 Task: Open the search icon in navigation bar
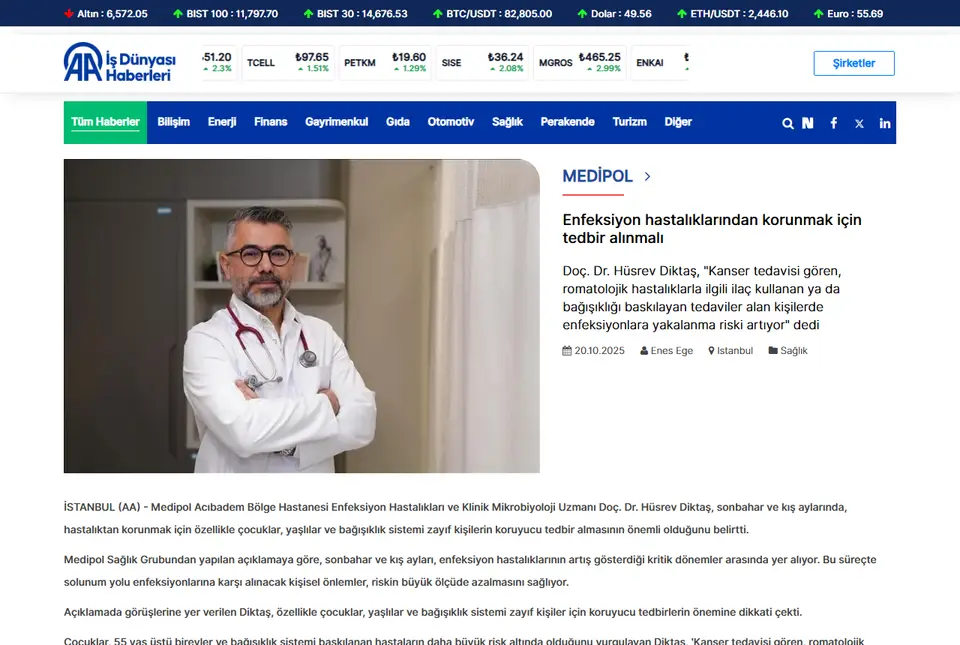(787, 124)
